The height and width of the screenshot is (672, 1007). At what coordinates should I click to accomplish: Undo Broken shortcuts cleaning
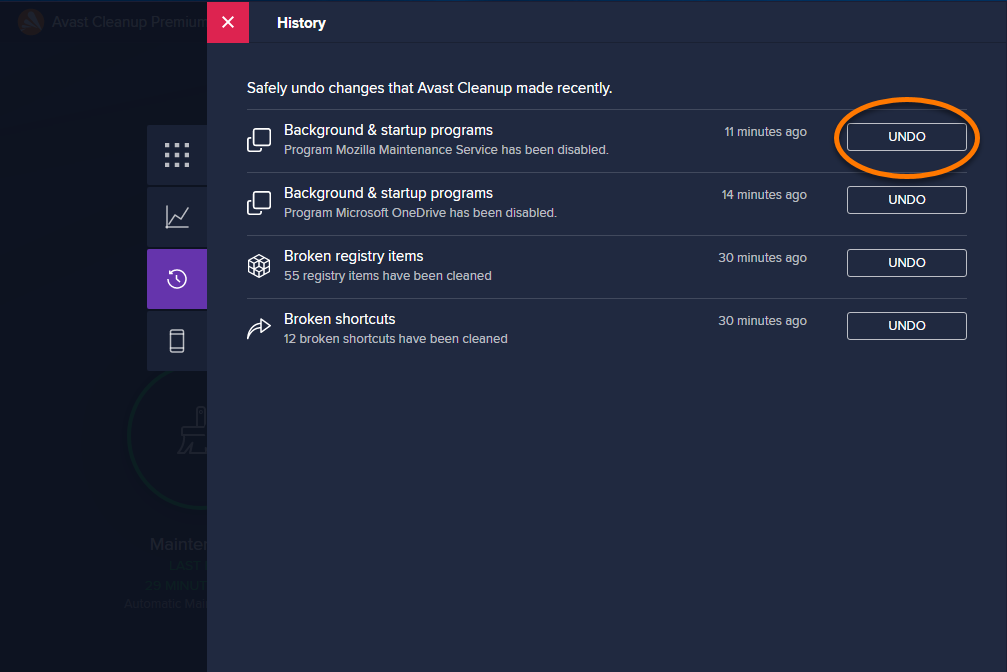[x=906, y=326]
